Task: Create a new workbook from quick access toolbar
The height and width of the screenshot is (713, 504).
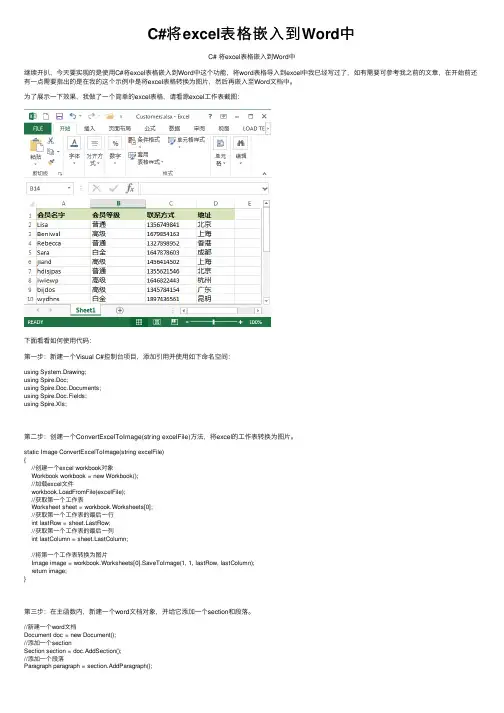Action: point(46,116)
